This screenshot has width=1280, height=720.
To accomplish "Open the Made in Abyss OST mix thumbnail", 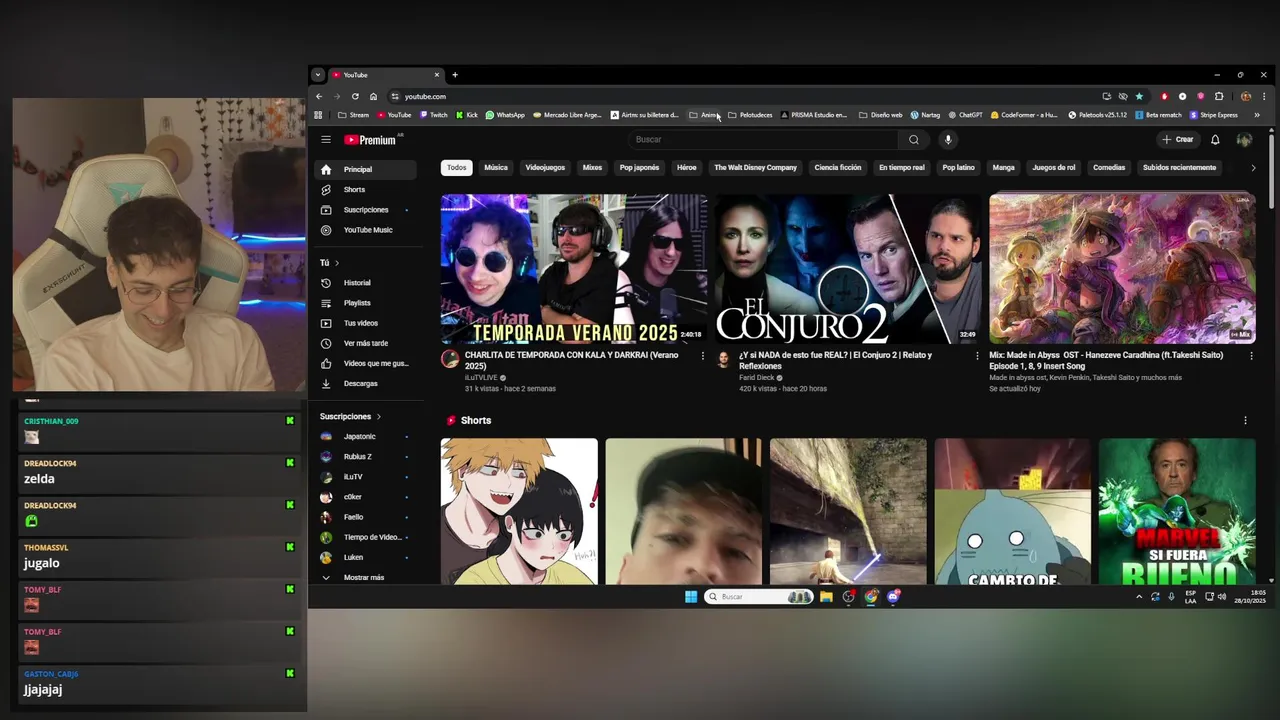I will click(x=1122, y=269).
